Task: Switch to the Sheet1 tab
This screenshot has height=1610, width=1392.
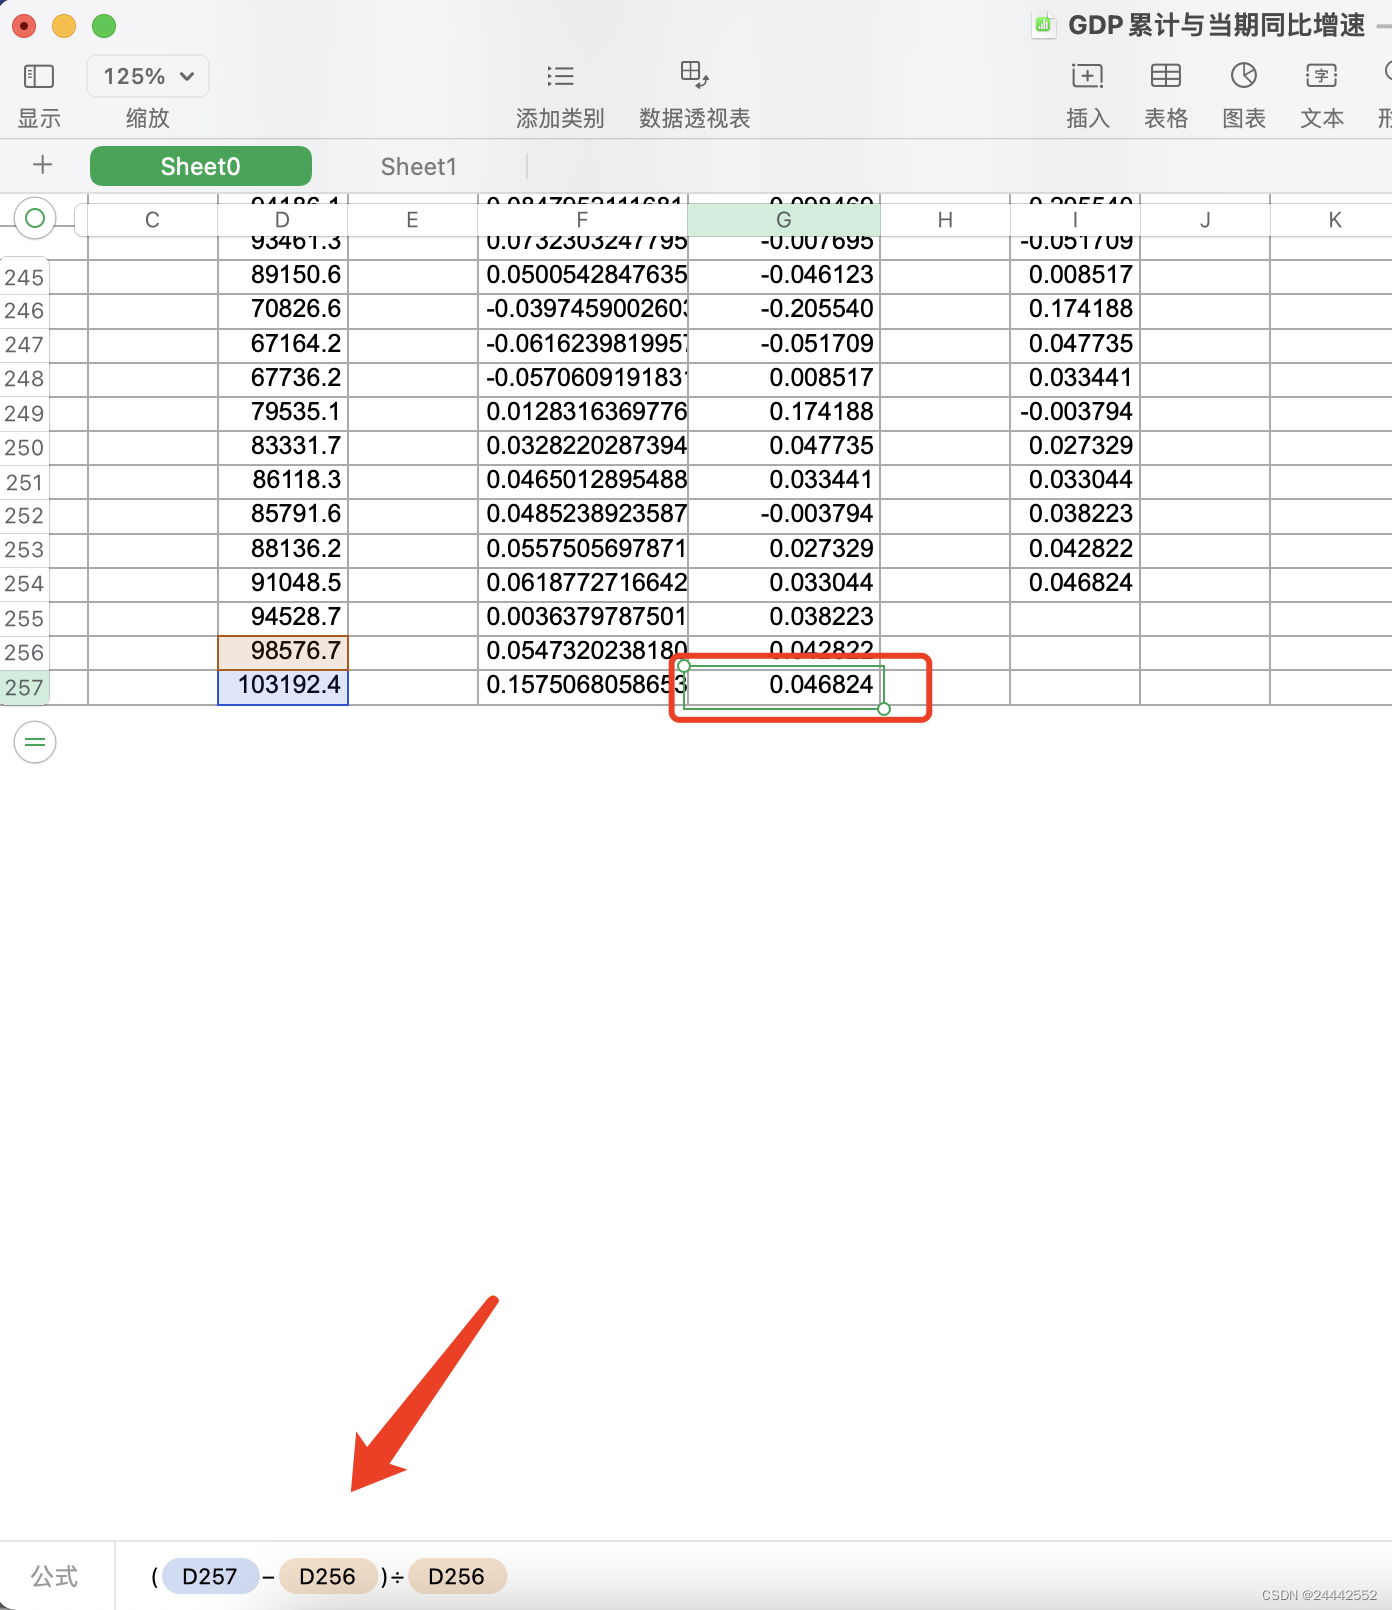Action: click(x=418, y=166)
